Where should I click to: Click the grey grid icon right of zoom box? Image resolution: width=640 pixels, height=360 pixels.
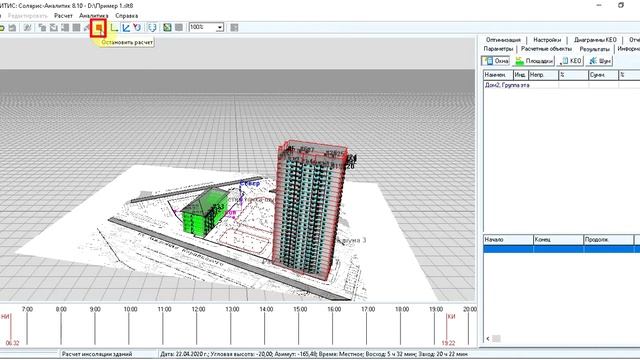(x=234, y=28)
